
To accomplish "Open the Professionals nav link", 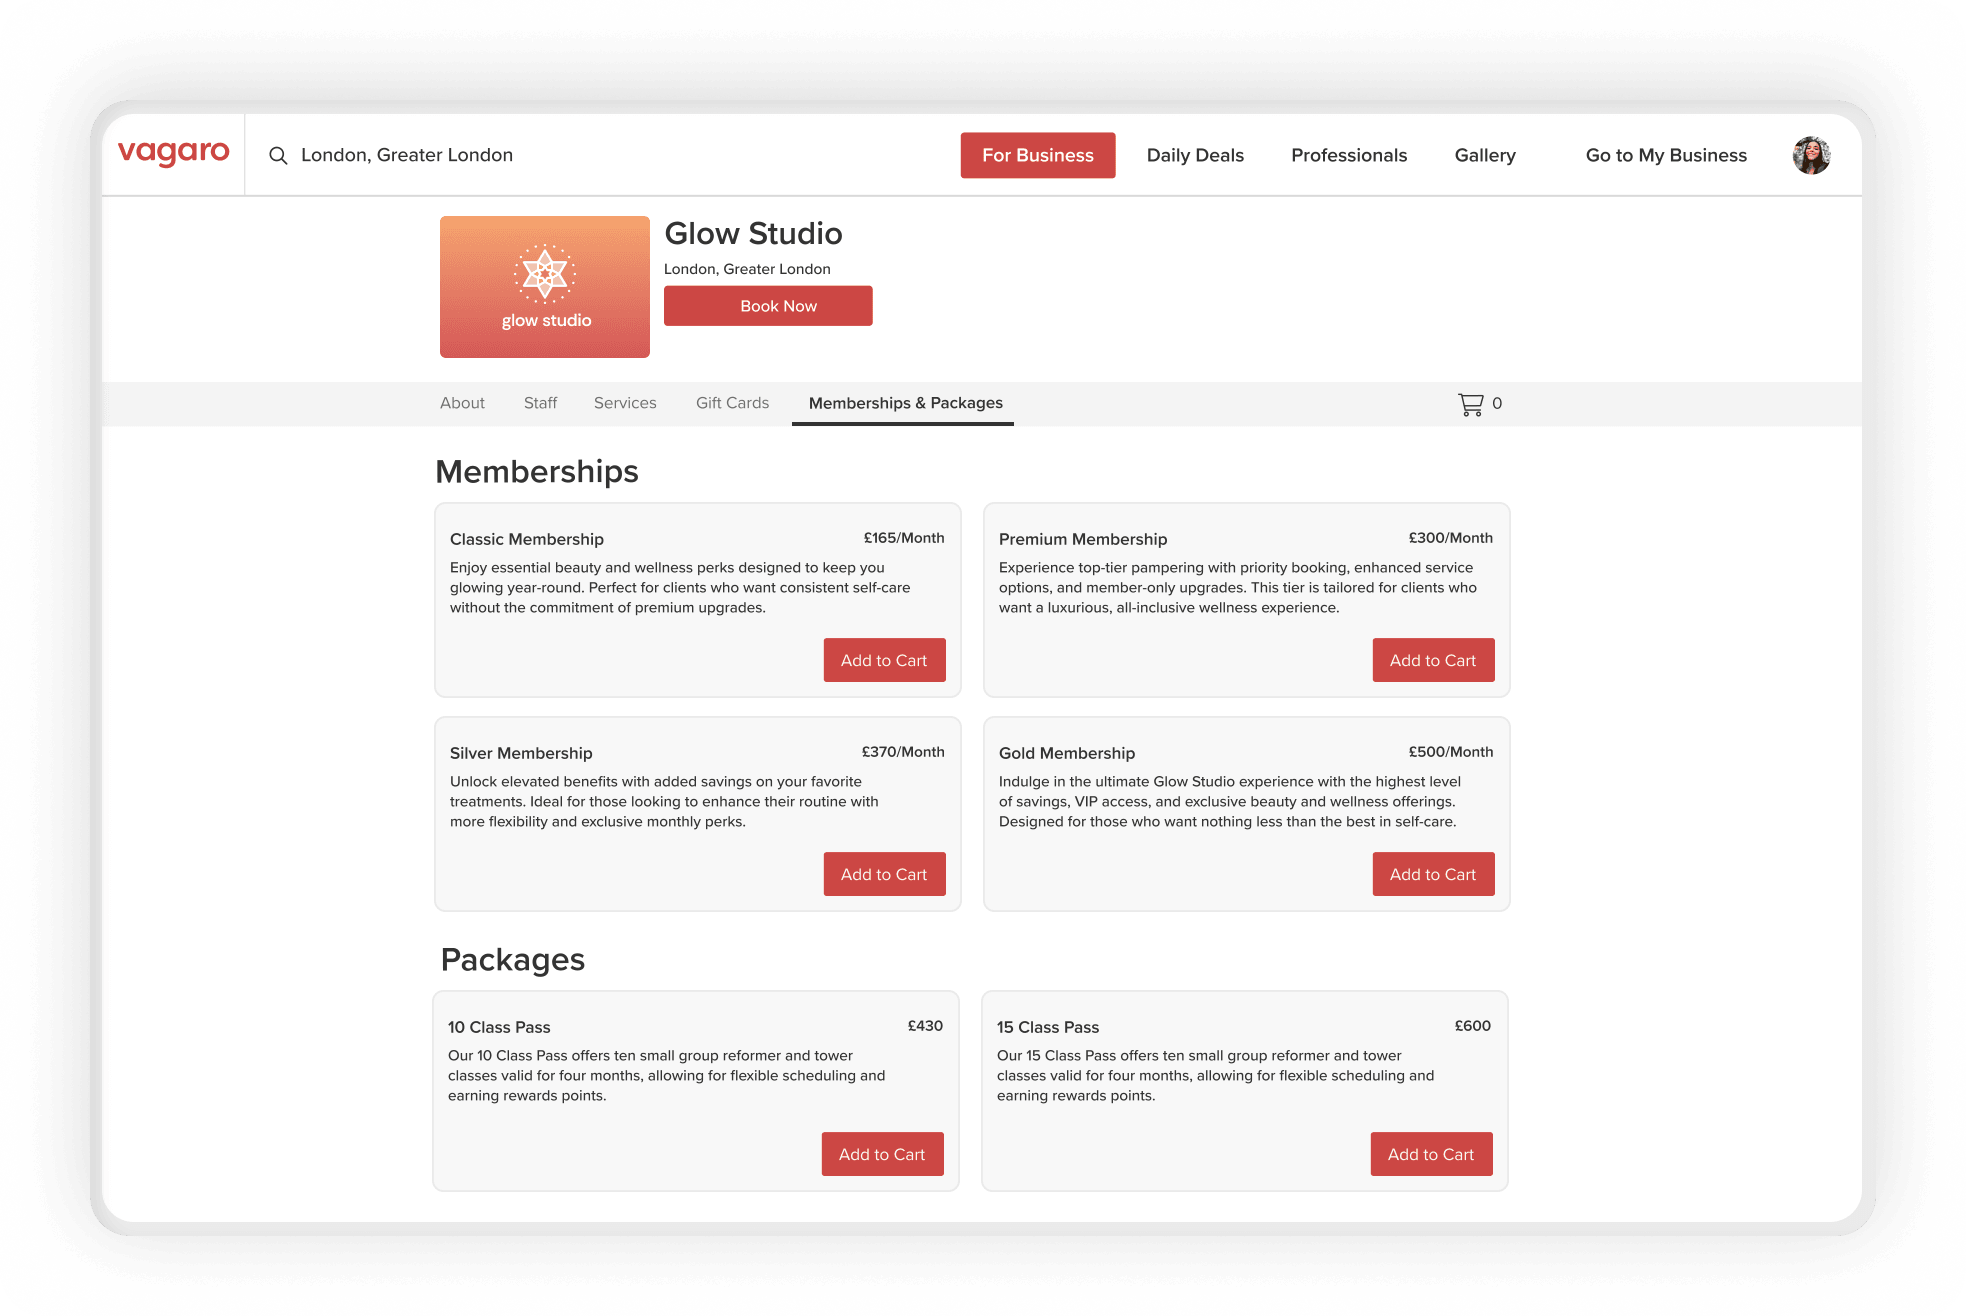I will click(1349, 155).
